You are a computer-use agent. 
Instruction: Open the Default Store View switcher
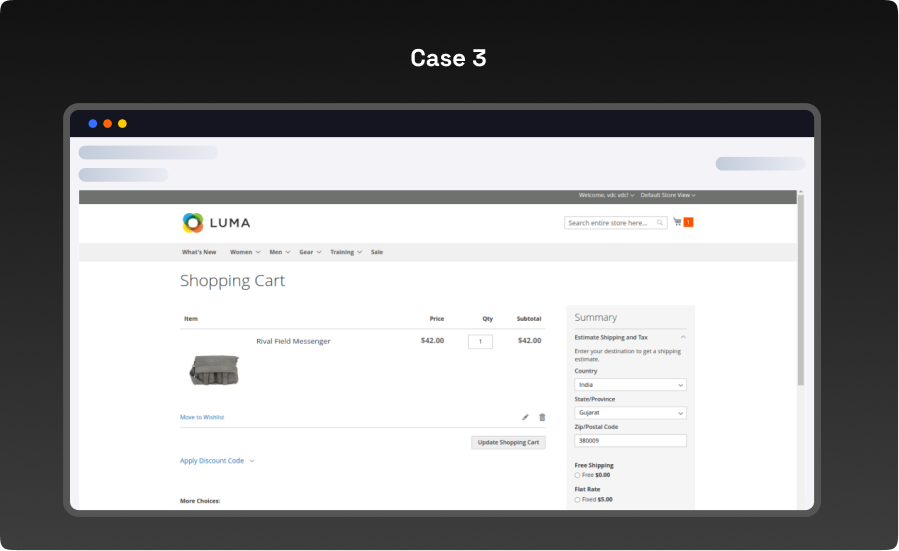point(668,195)
